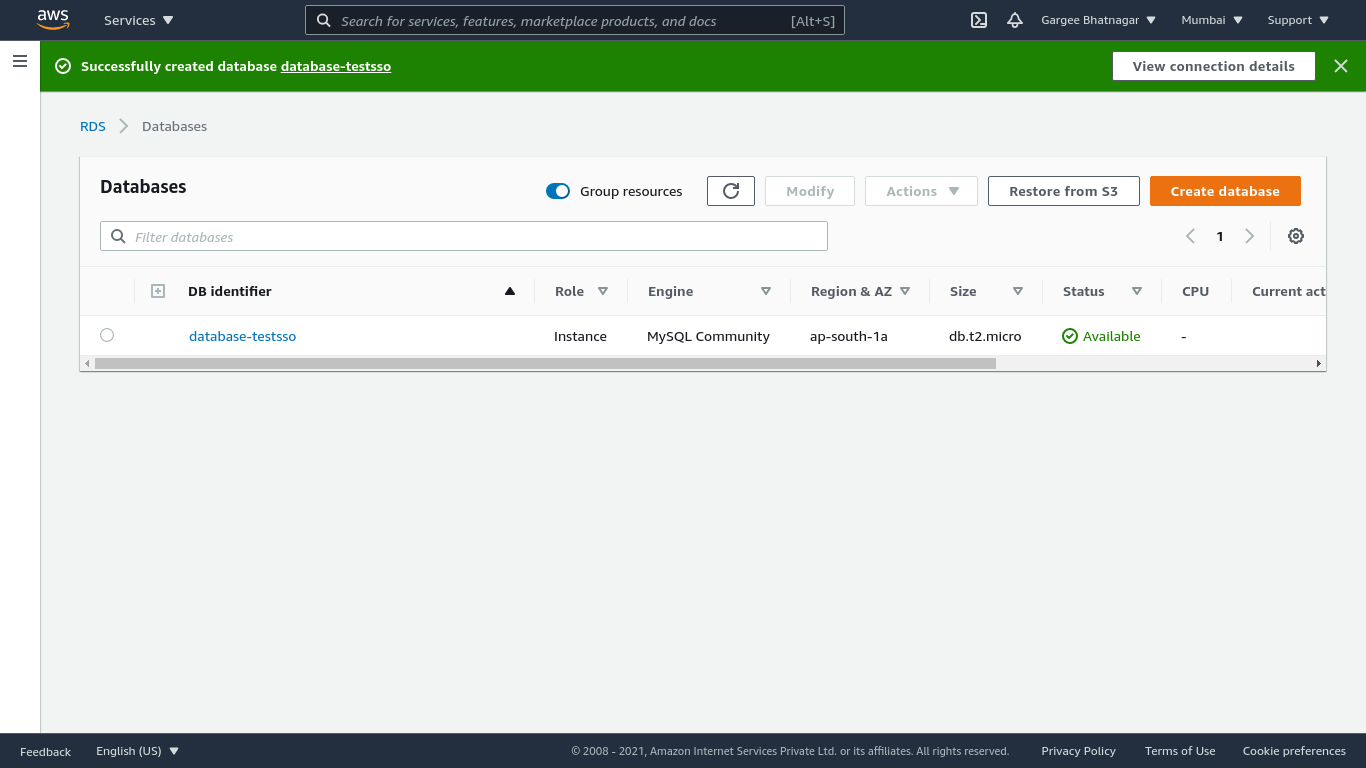The height and width of the screenshot is (768, 1366).
Task: Click the scrollbar left arrow of the table
Action: 87,363
